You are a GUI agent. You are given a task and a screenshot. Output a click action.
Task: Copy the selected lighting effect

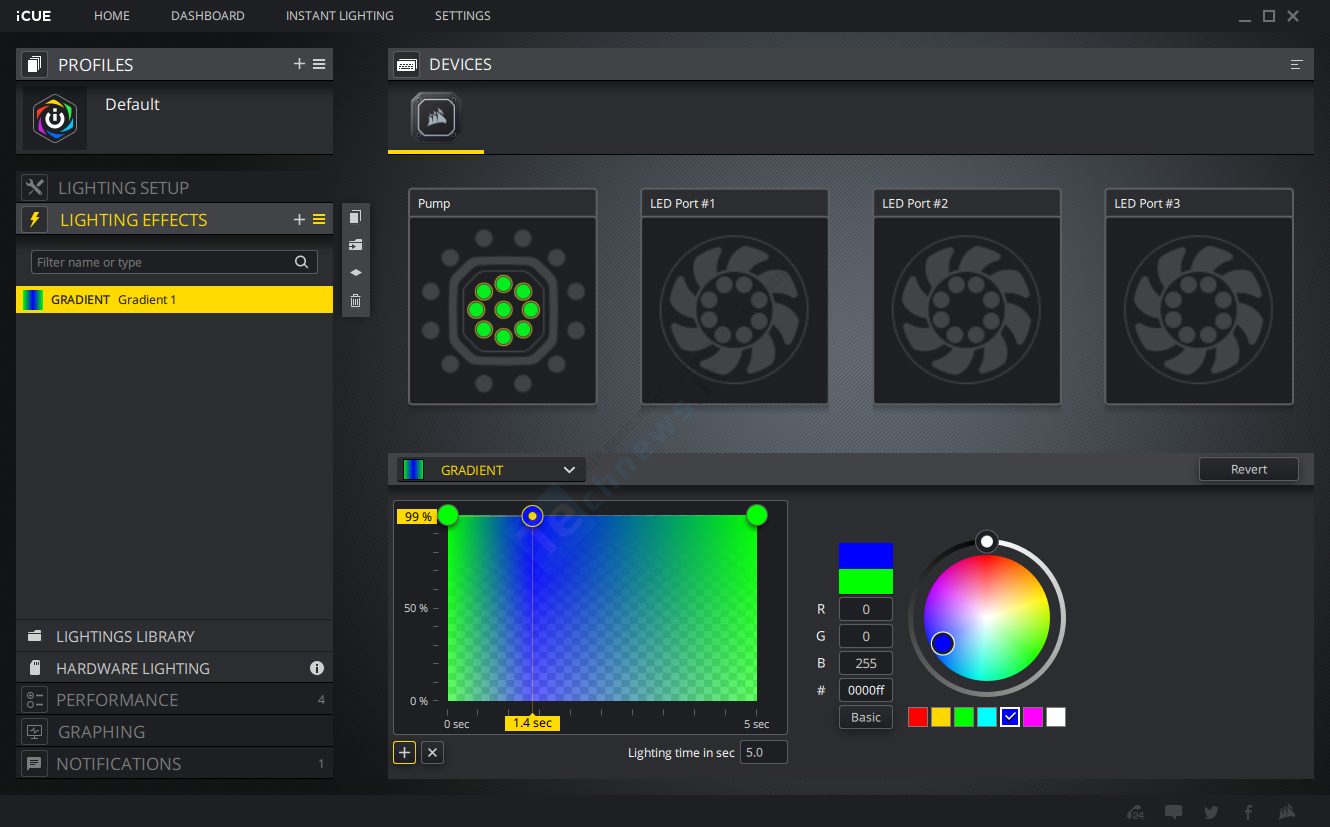(356, 217)
